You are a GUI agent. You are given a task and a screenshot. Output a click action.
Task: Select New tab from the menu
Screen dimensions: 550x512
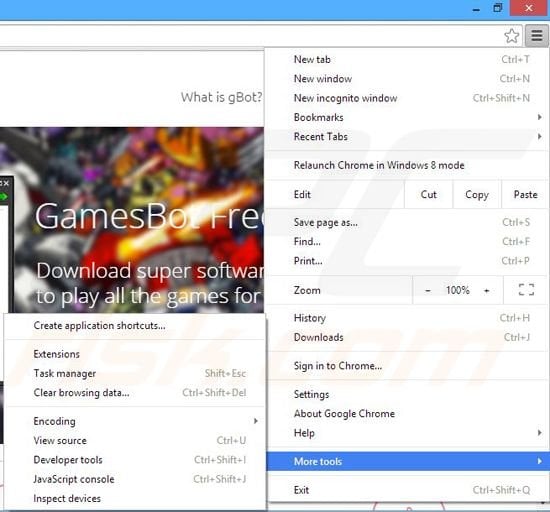pos(407,59)
